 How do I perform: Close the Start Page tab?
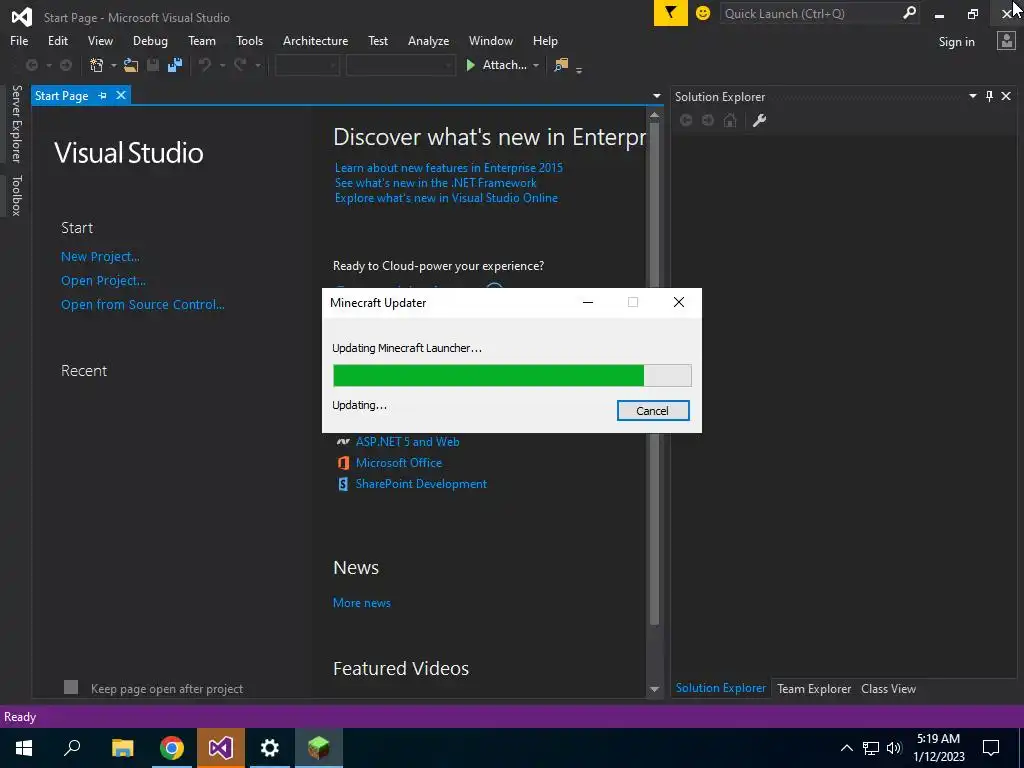(x=121, y=95)
